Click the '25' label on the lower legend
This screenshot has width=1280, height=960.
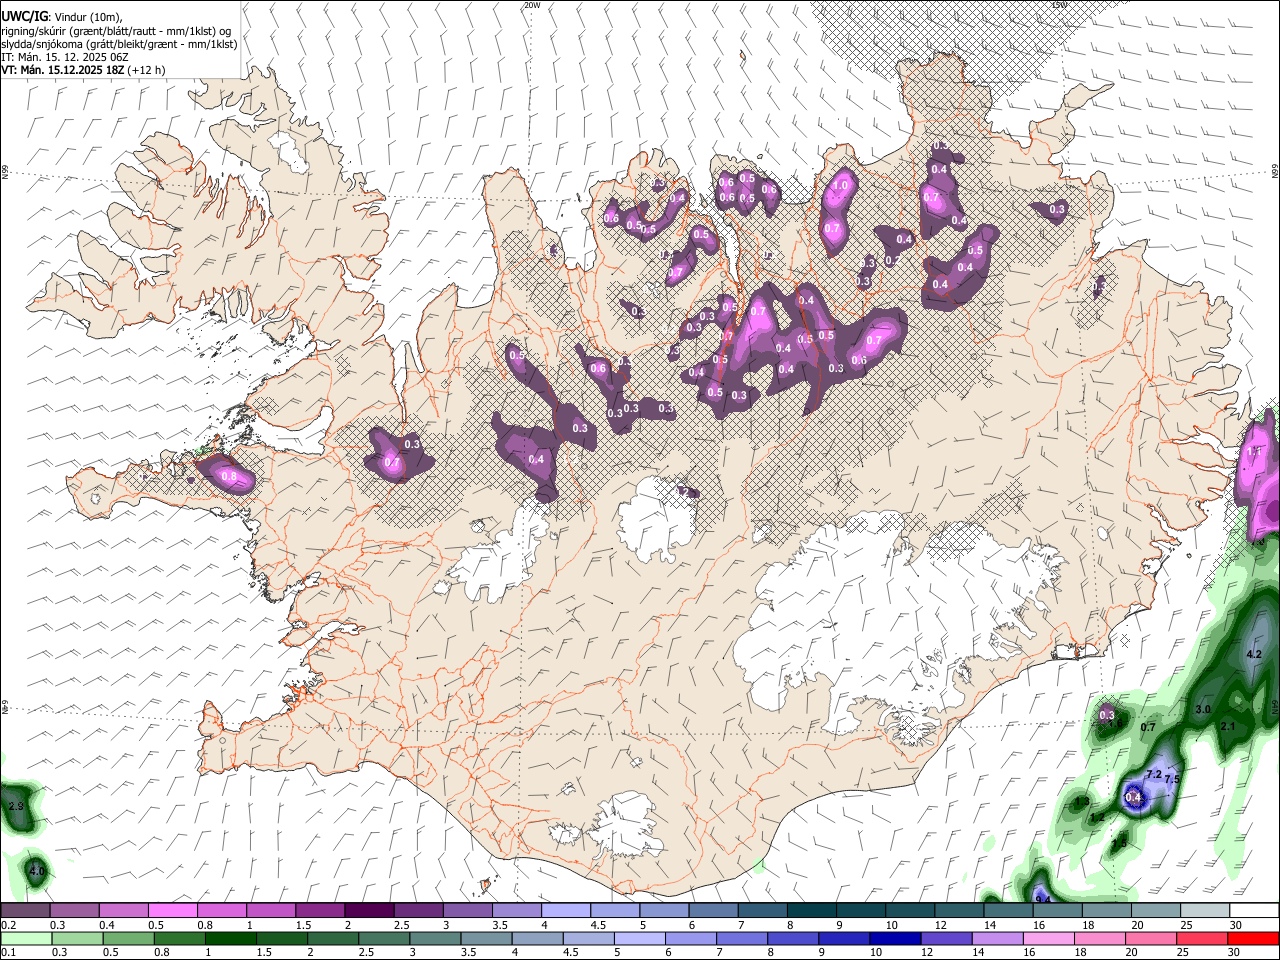(x=1181, y=953)
